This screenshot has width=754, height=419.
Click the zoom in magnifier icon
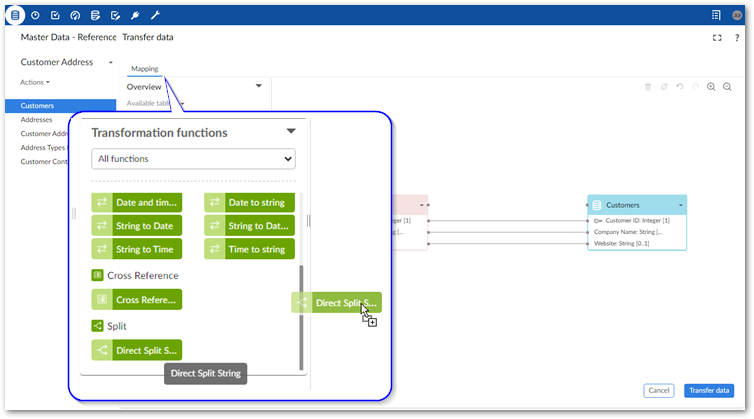coord(711,87)
